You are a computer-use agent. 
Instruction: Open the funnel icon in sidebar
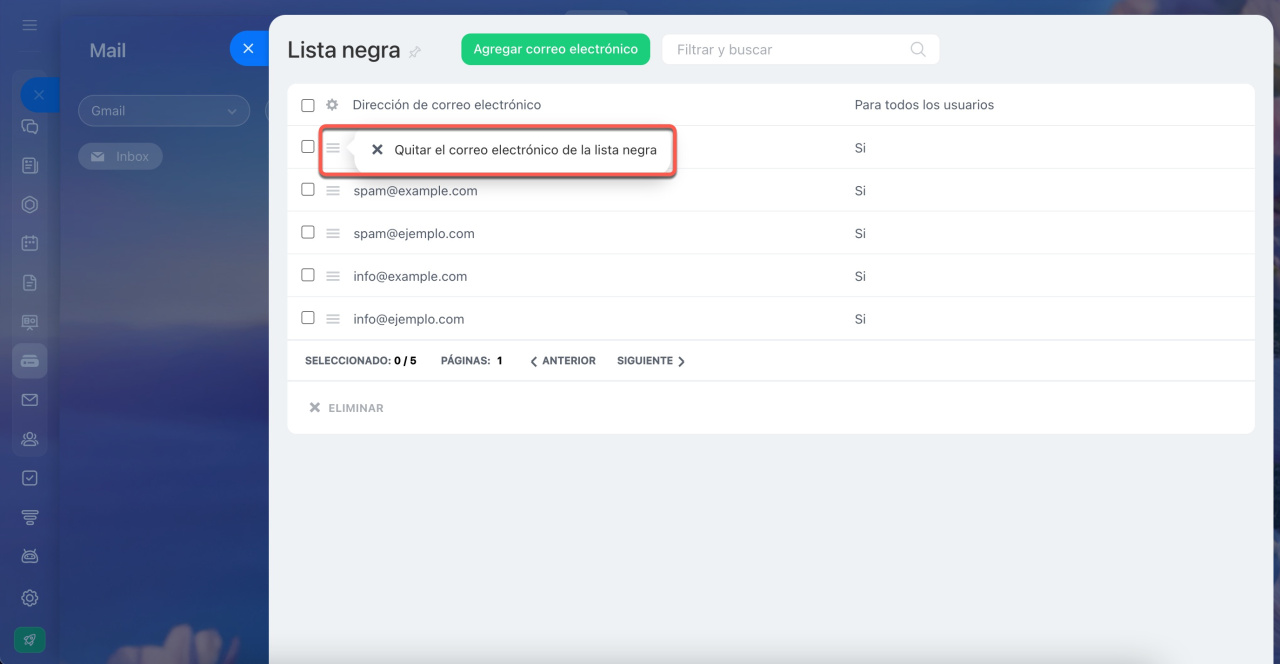pyautogui.click(x=30, y=517)
